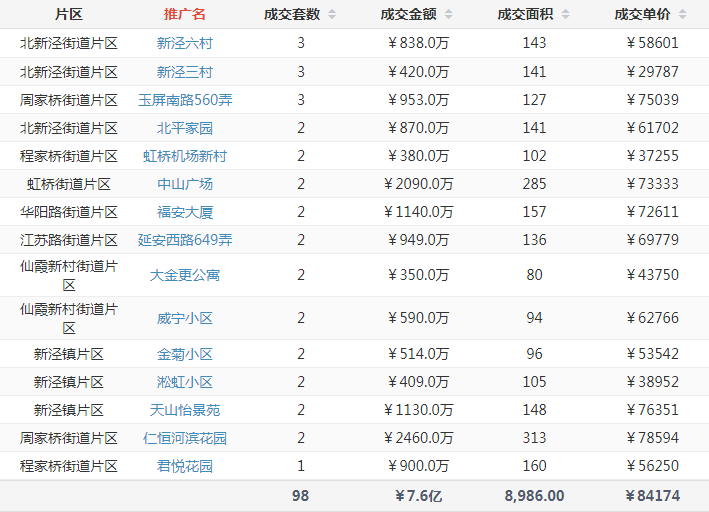Click unit price ￥37255
709x512 pixels.
[x=652, y=156]
